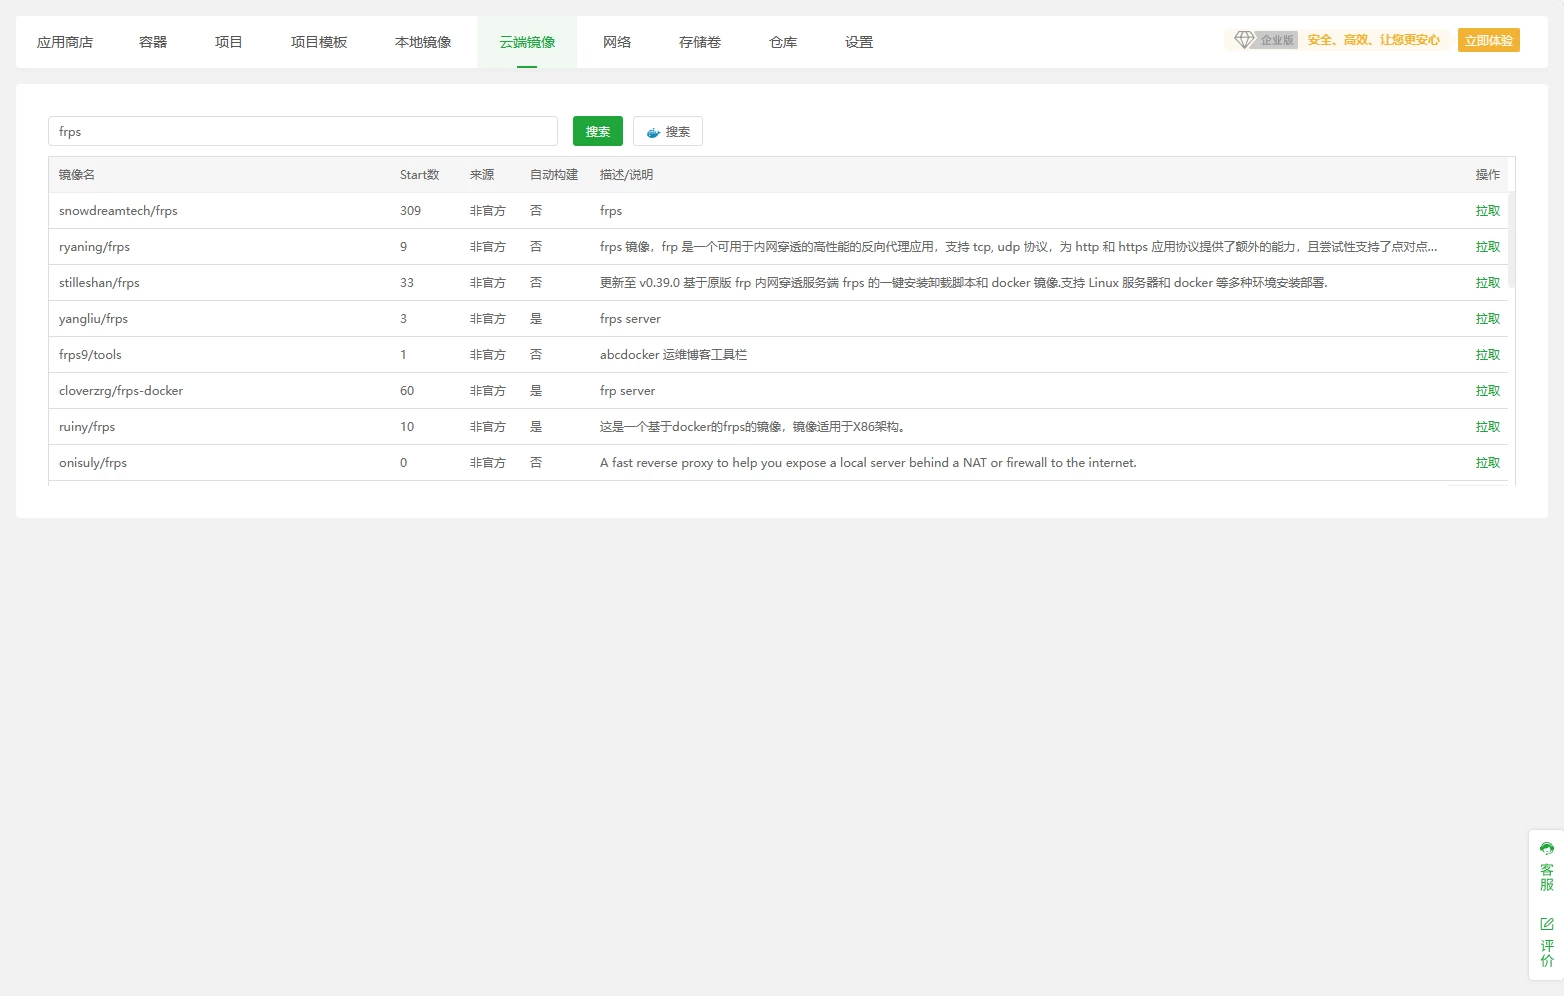Screen dimensions: 1564x996
Task: Pull the onisuly/frps image
Action: [1487, 463]
